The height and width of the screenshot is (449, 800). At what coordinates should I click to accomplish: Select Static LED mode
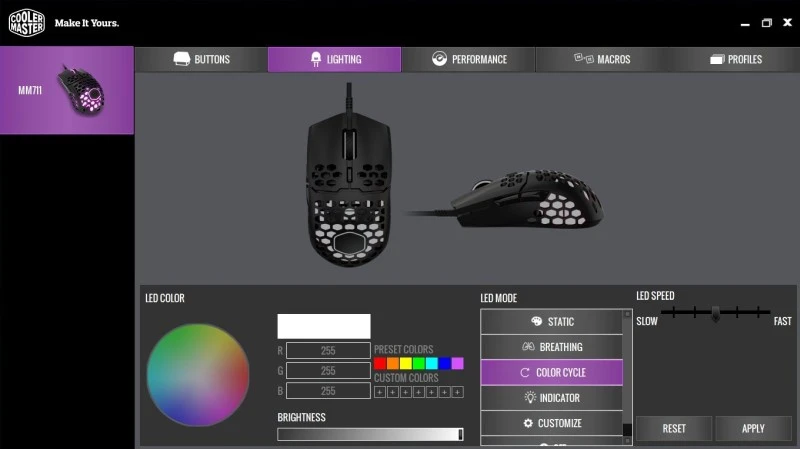pyautogui.click(x=552, y=321)
